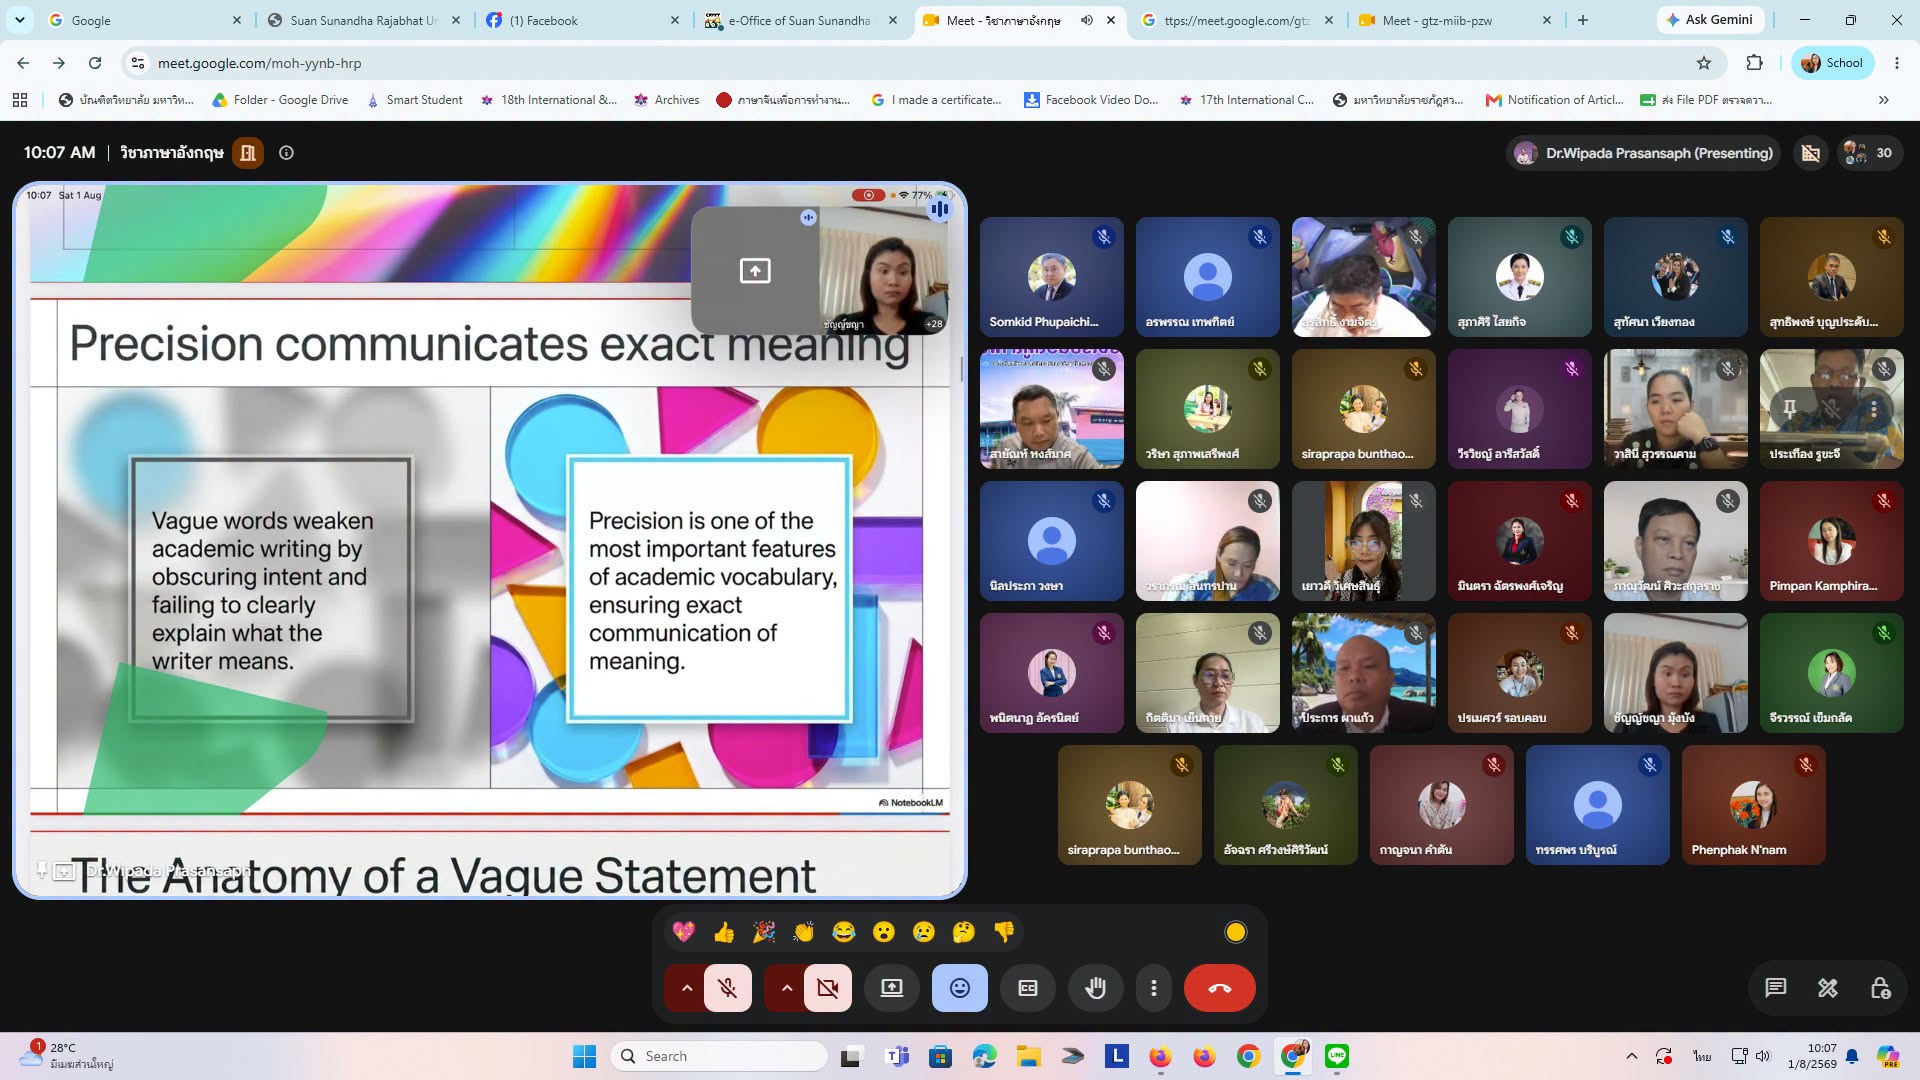Send the party popper reaction
This screenshot has width=1920, height=1080.
pos(764,932)
